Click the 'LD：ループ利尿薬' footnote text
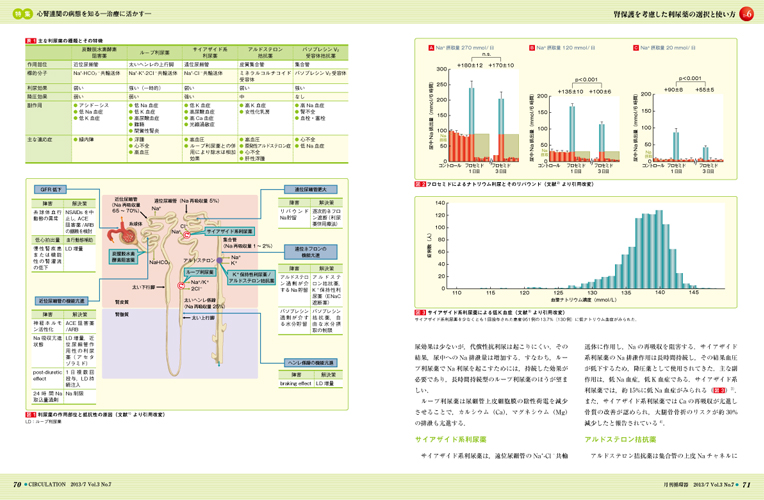The height and width of the screenshot is (500, 764). pyautogui.click(x=43, y=422)
